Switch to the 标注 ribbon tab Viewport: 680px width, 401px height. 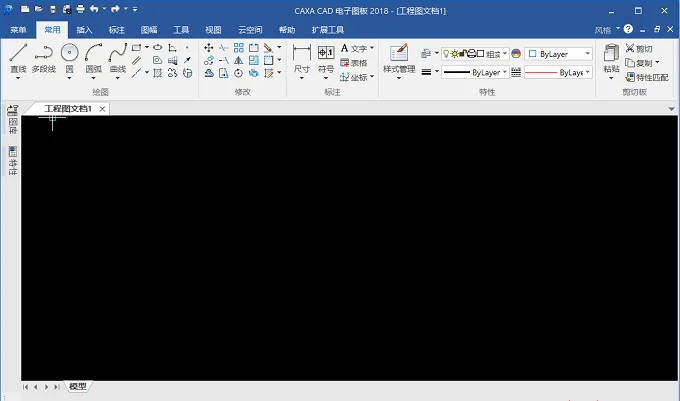pyautogui.click(x=117, y=30)
